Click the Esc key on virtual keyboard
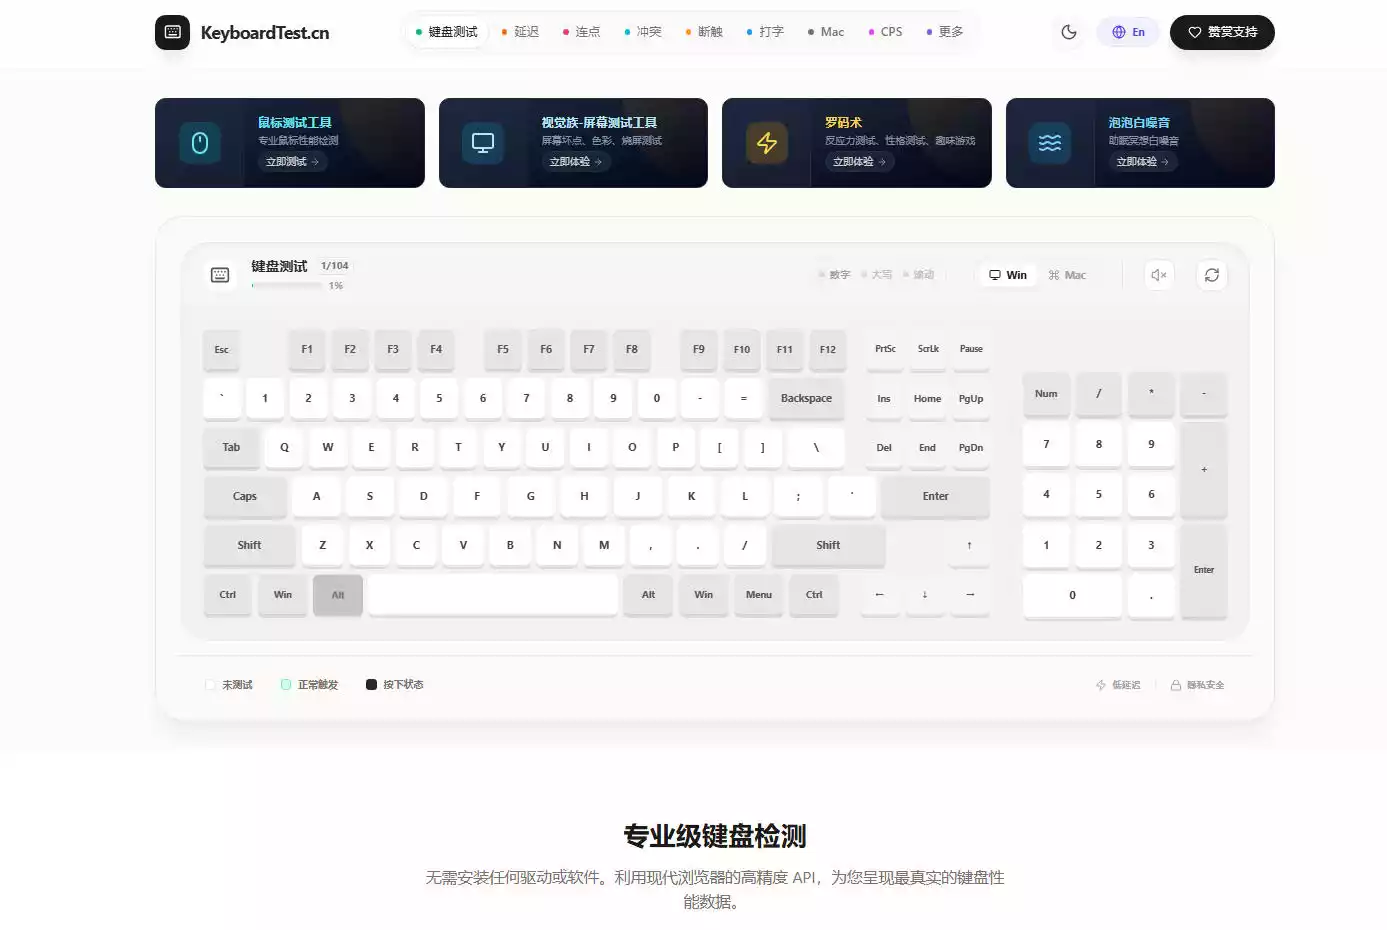This screenshot has width=1387, height=930. click(221, 350)
